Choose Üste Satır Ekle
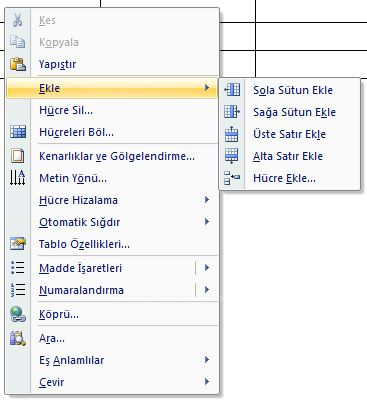The image size is (367, 403). pyautogui.click(x=289, y=134)
